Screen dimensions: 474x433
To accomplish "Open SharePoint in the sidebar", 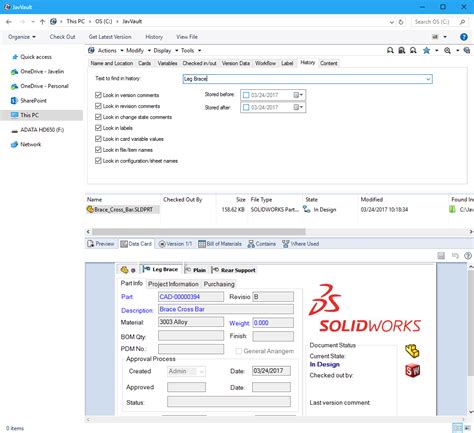I will tap(33, 100).
